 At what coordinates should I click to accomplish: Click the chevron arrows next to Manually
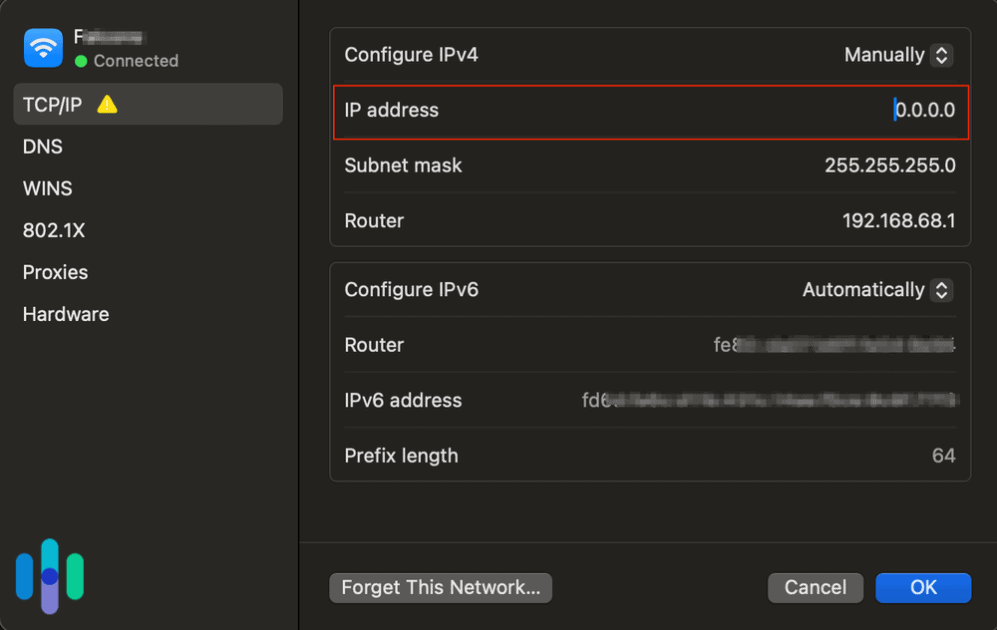[x=941, y=55]
